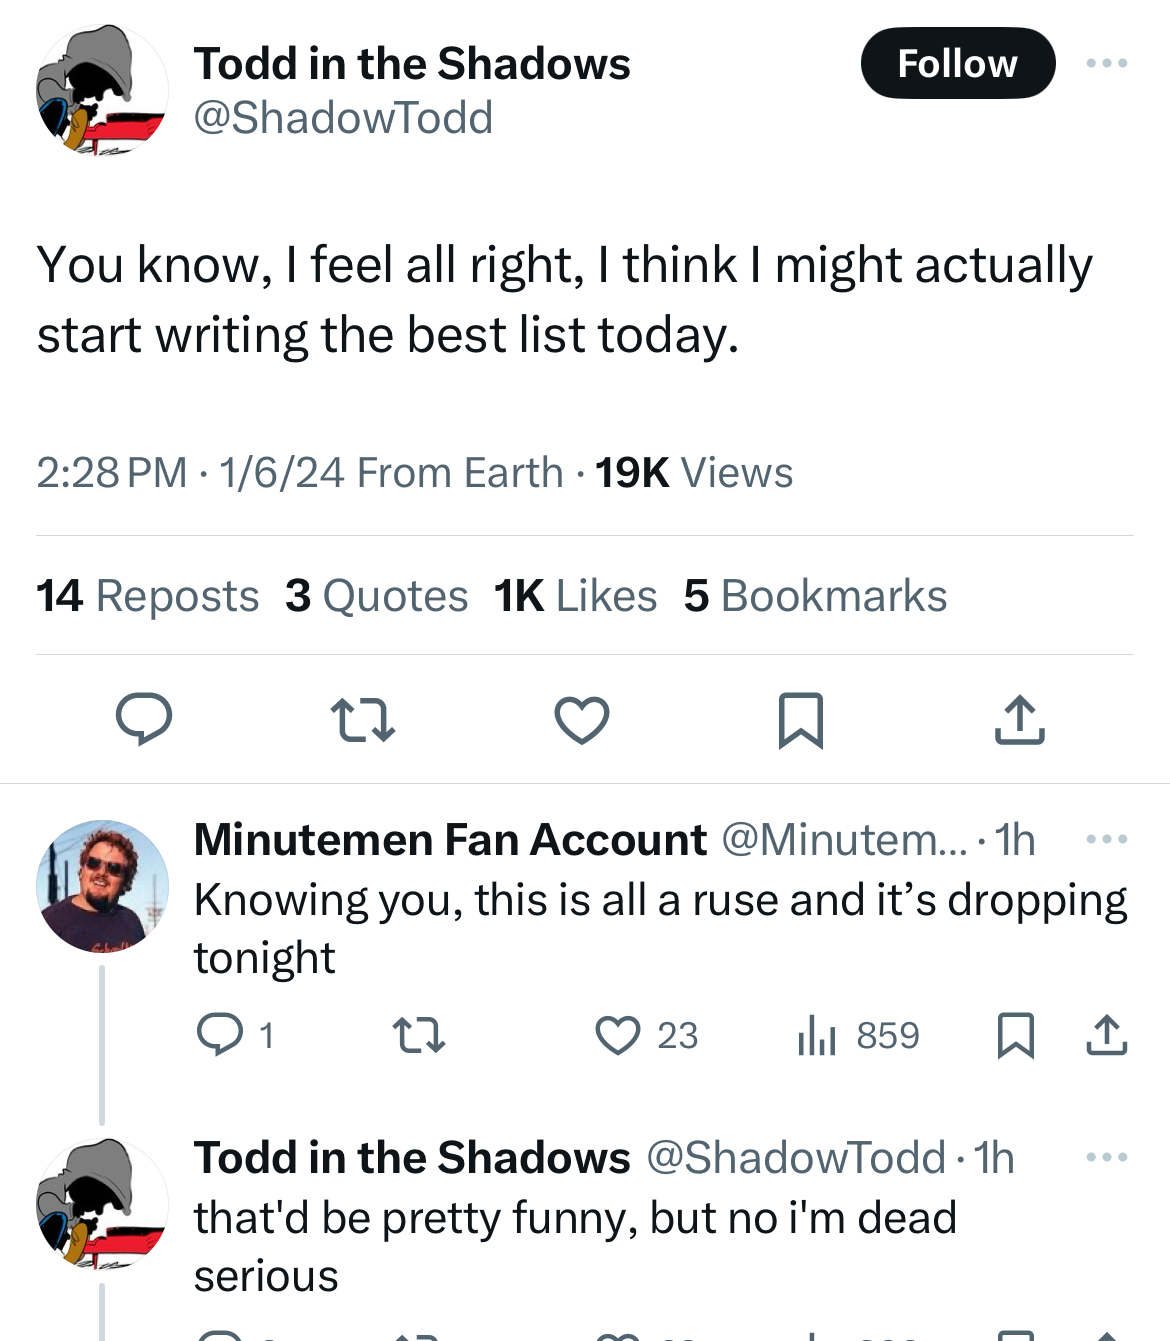Open Todd in the Shadows profile picture
This screenshot has height=1341, width=1170.
coord(102,90)
